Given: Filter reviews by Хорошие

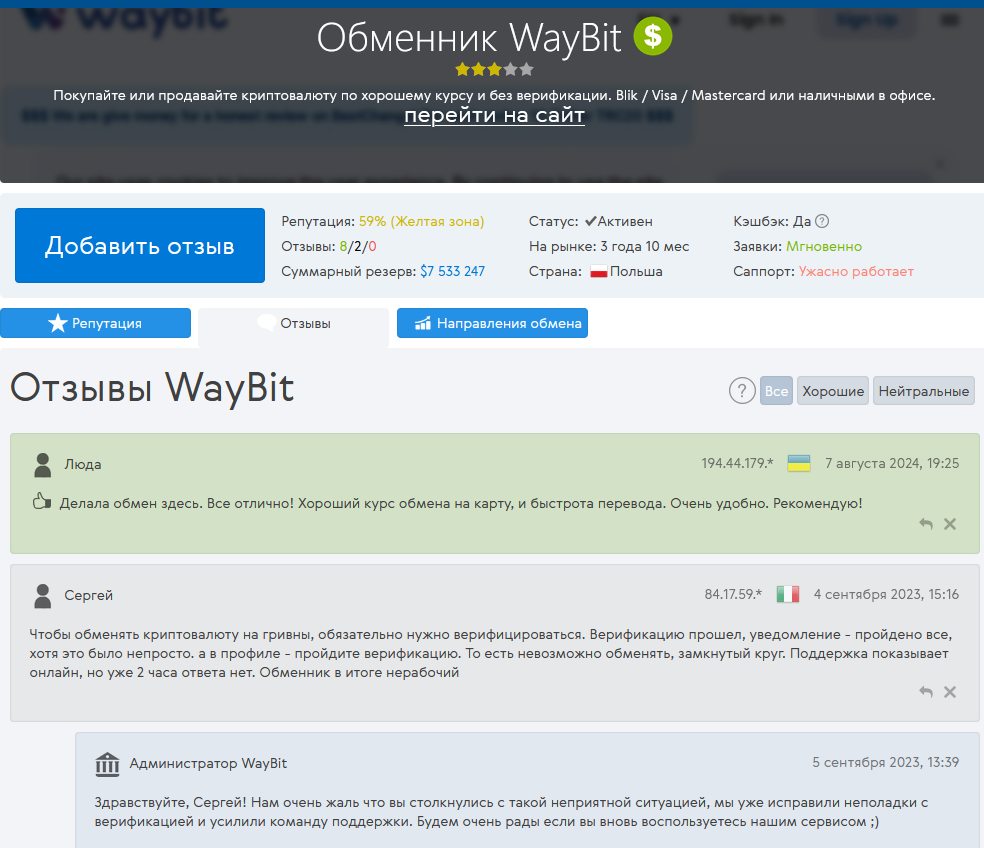Looking at the screenshot, I should click(x=833, y=391).
